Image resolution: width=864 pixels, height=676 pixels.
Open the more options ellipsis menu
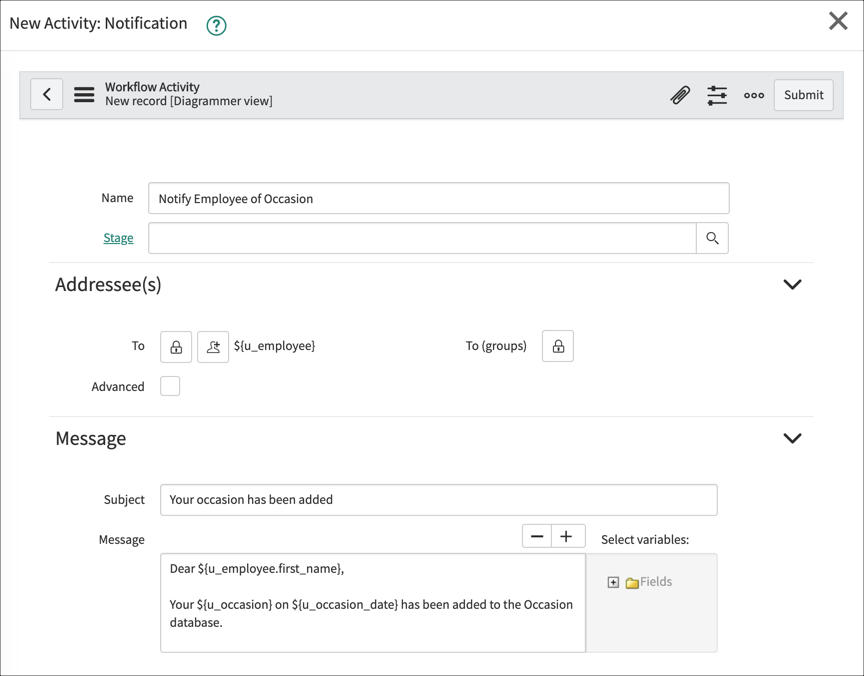pyautogui.click(x=755, y=94)
